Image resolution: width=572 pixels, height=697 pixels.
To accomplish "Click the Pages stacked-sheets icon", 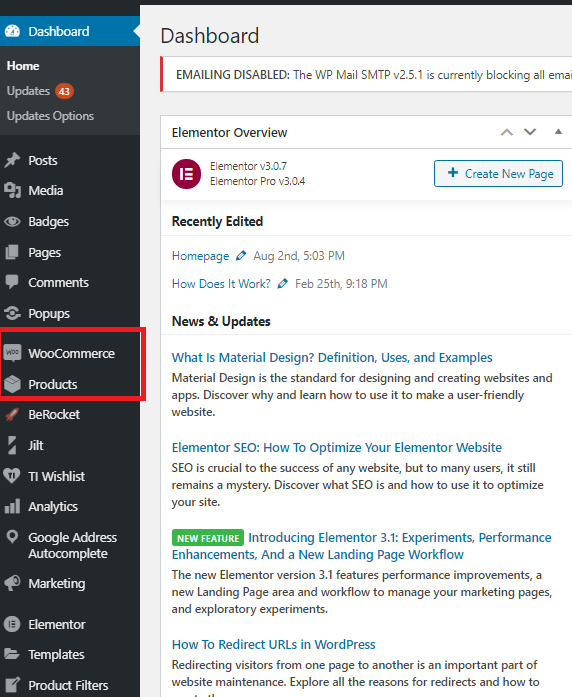I will coord(12,252).
